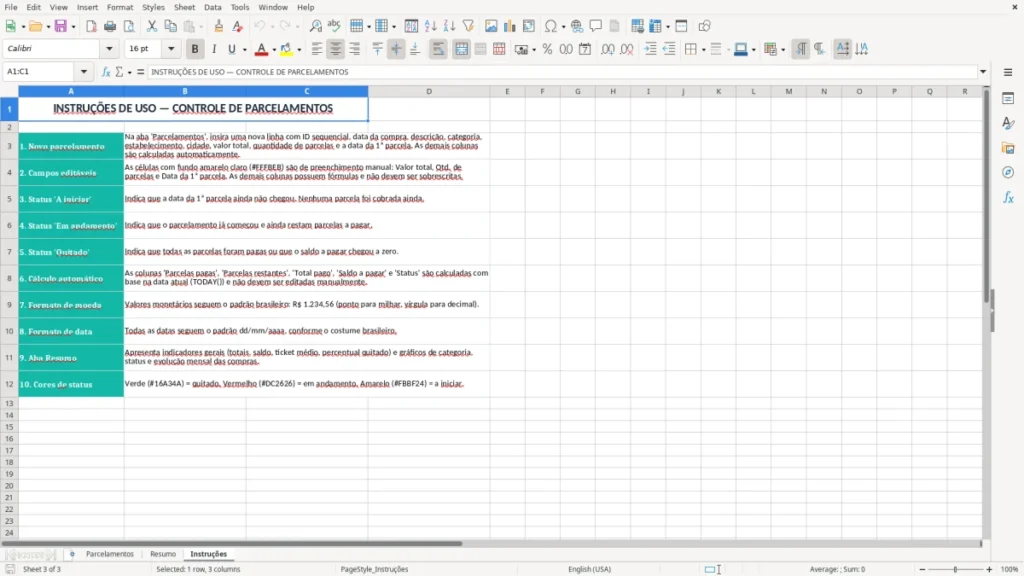This screenshot has height=576, width=1024.
Task: Click the Function Wizard fx icon
Action: coord(106,72)
